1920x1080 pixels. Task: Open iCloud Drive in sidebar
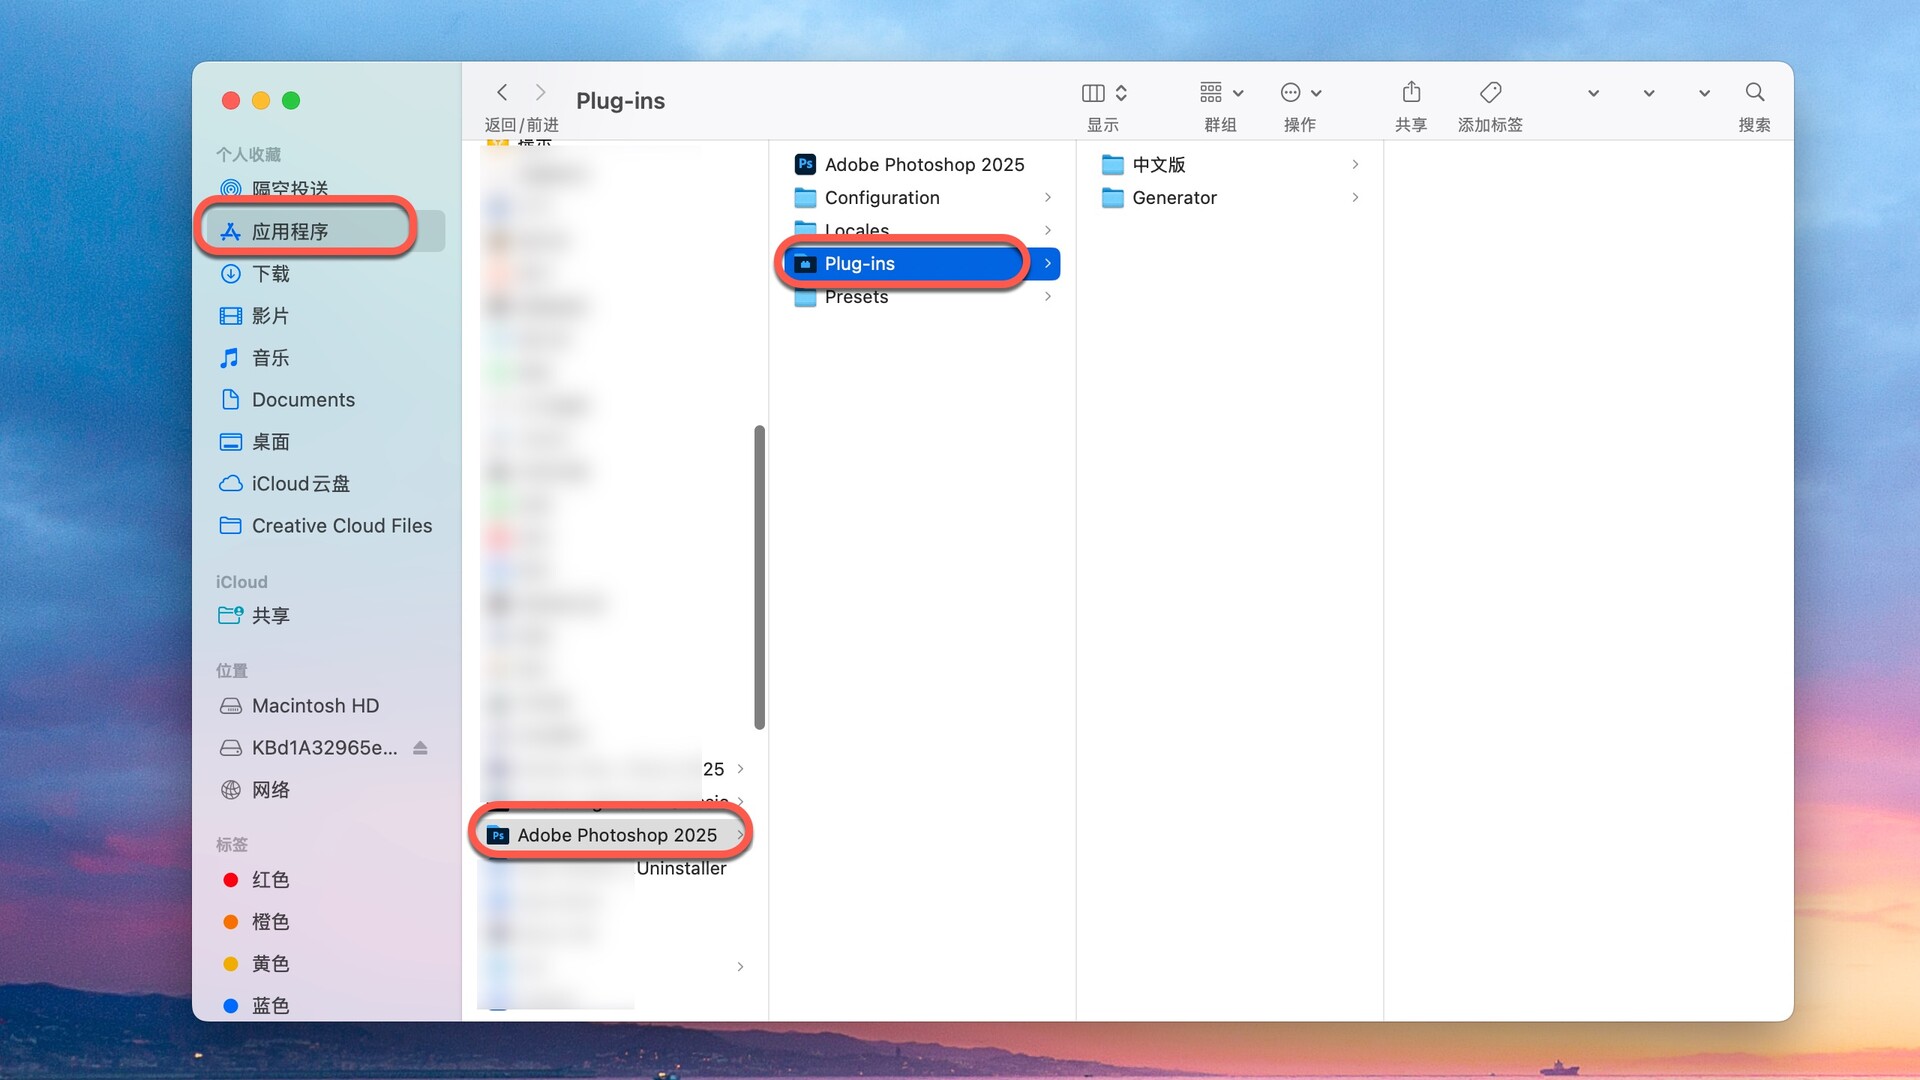click(299, 484)
